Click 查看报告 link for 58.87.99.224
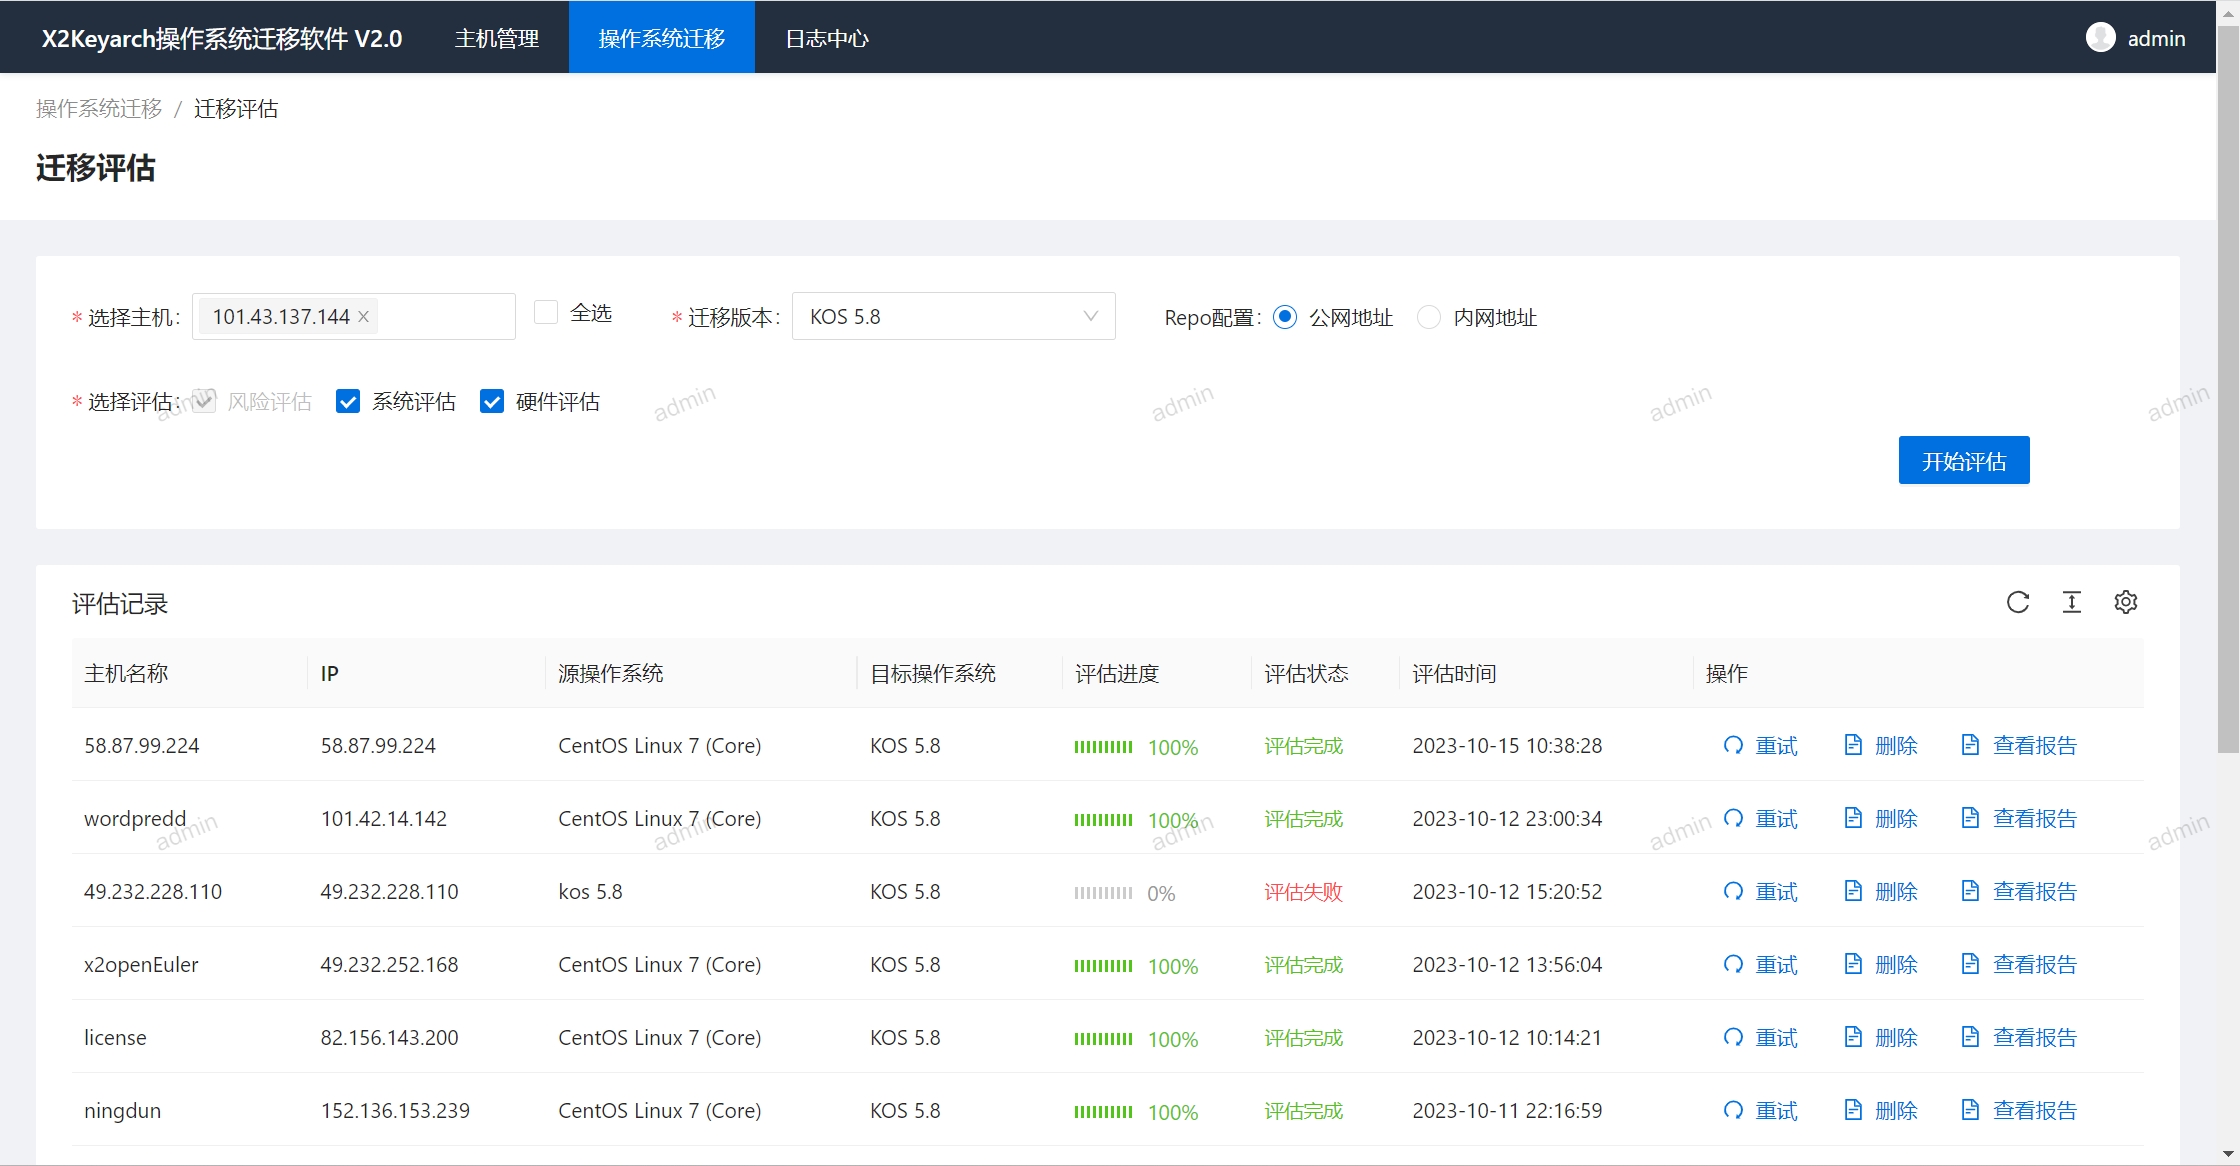This screenshot has width=2240, height=1166. [2034, 746]
